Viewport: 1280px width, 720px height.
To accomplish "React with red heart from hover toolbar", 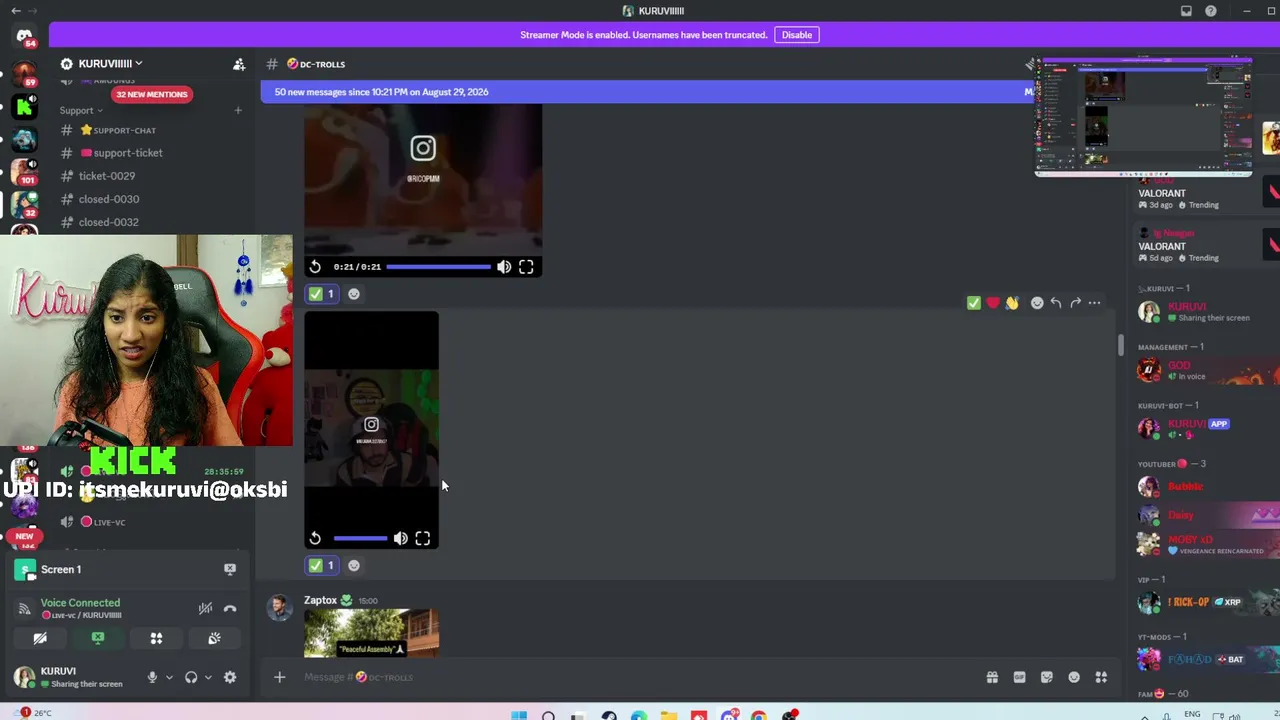I will (993, 303).
